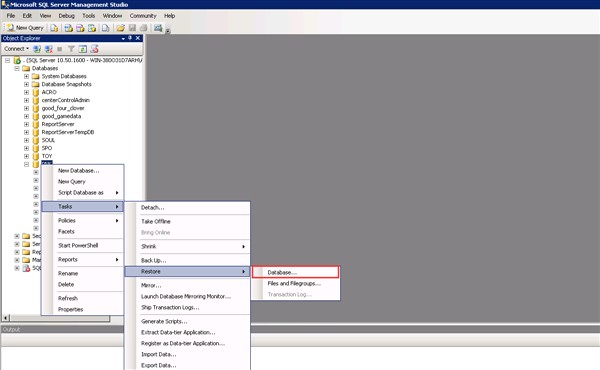Screen dimensions: 600x370
Task: Expand the System Databases folder
Action: 26,77
